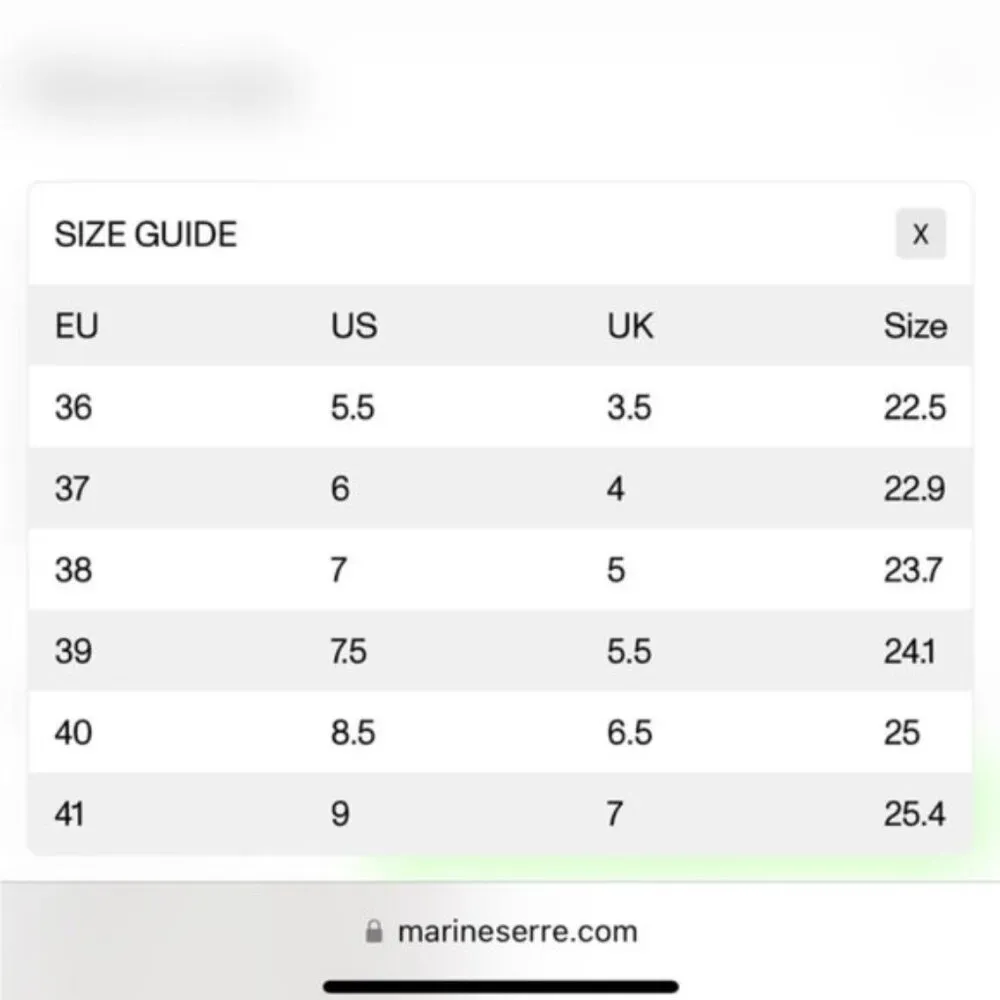The height and width of the screenshot is (1000, 1000).
Task: Tap the marineserre.com address text
Action: (517, 932)
